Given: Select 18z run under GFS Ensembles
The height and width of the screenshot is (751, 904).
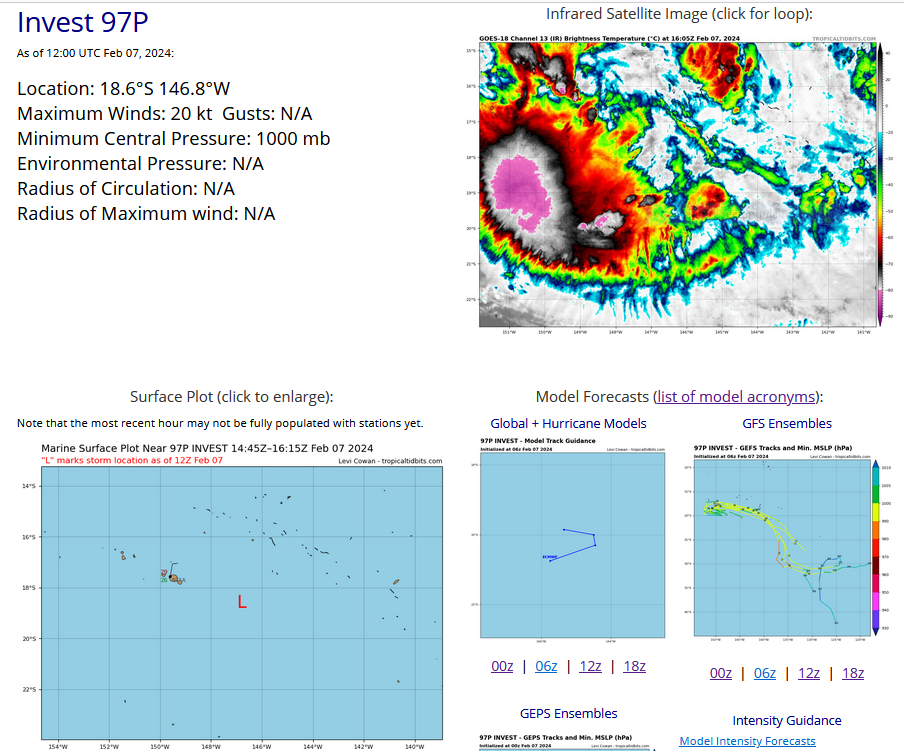Looking at the screenshot, I should [853, 673].
